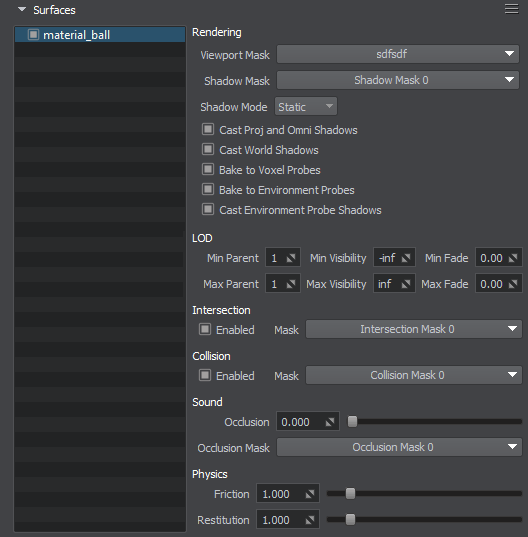
Task: Open the Viewport Mask dropdown
Action: pyautogui.click(x=398, y=54)
